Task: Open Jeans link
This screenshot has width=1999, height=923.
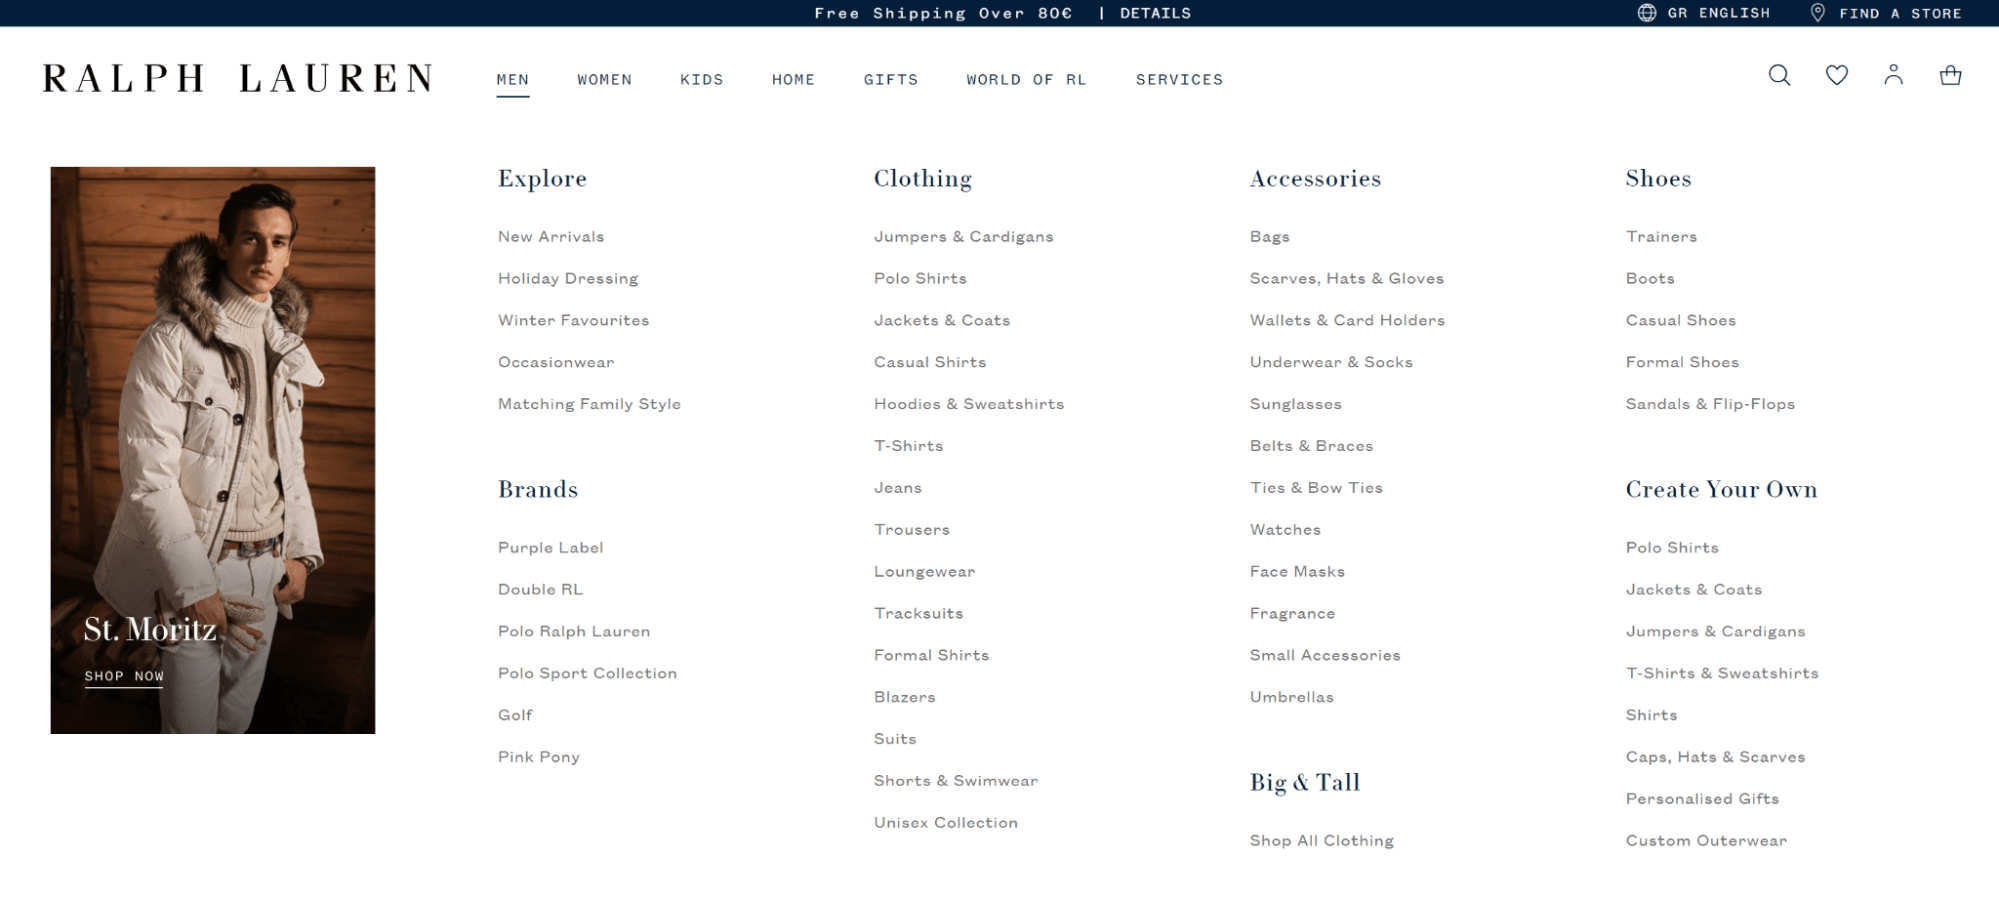Action: (898, 488)
